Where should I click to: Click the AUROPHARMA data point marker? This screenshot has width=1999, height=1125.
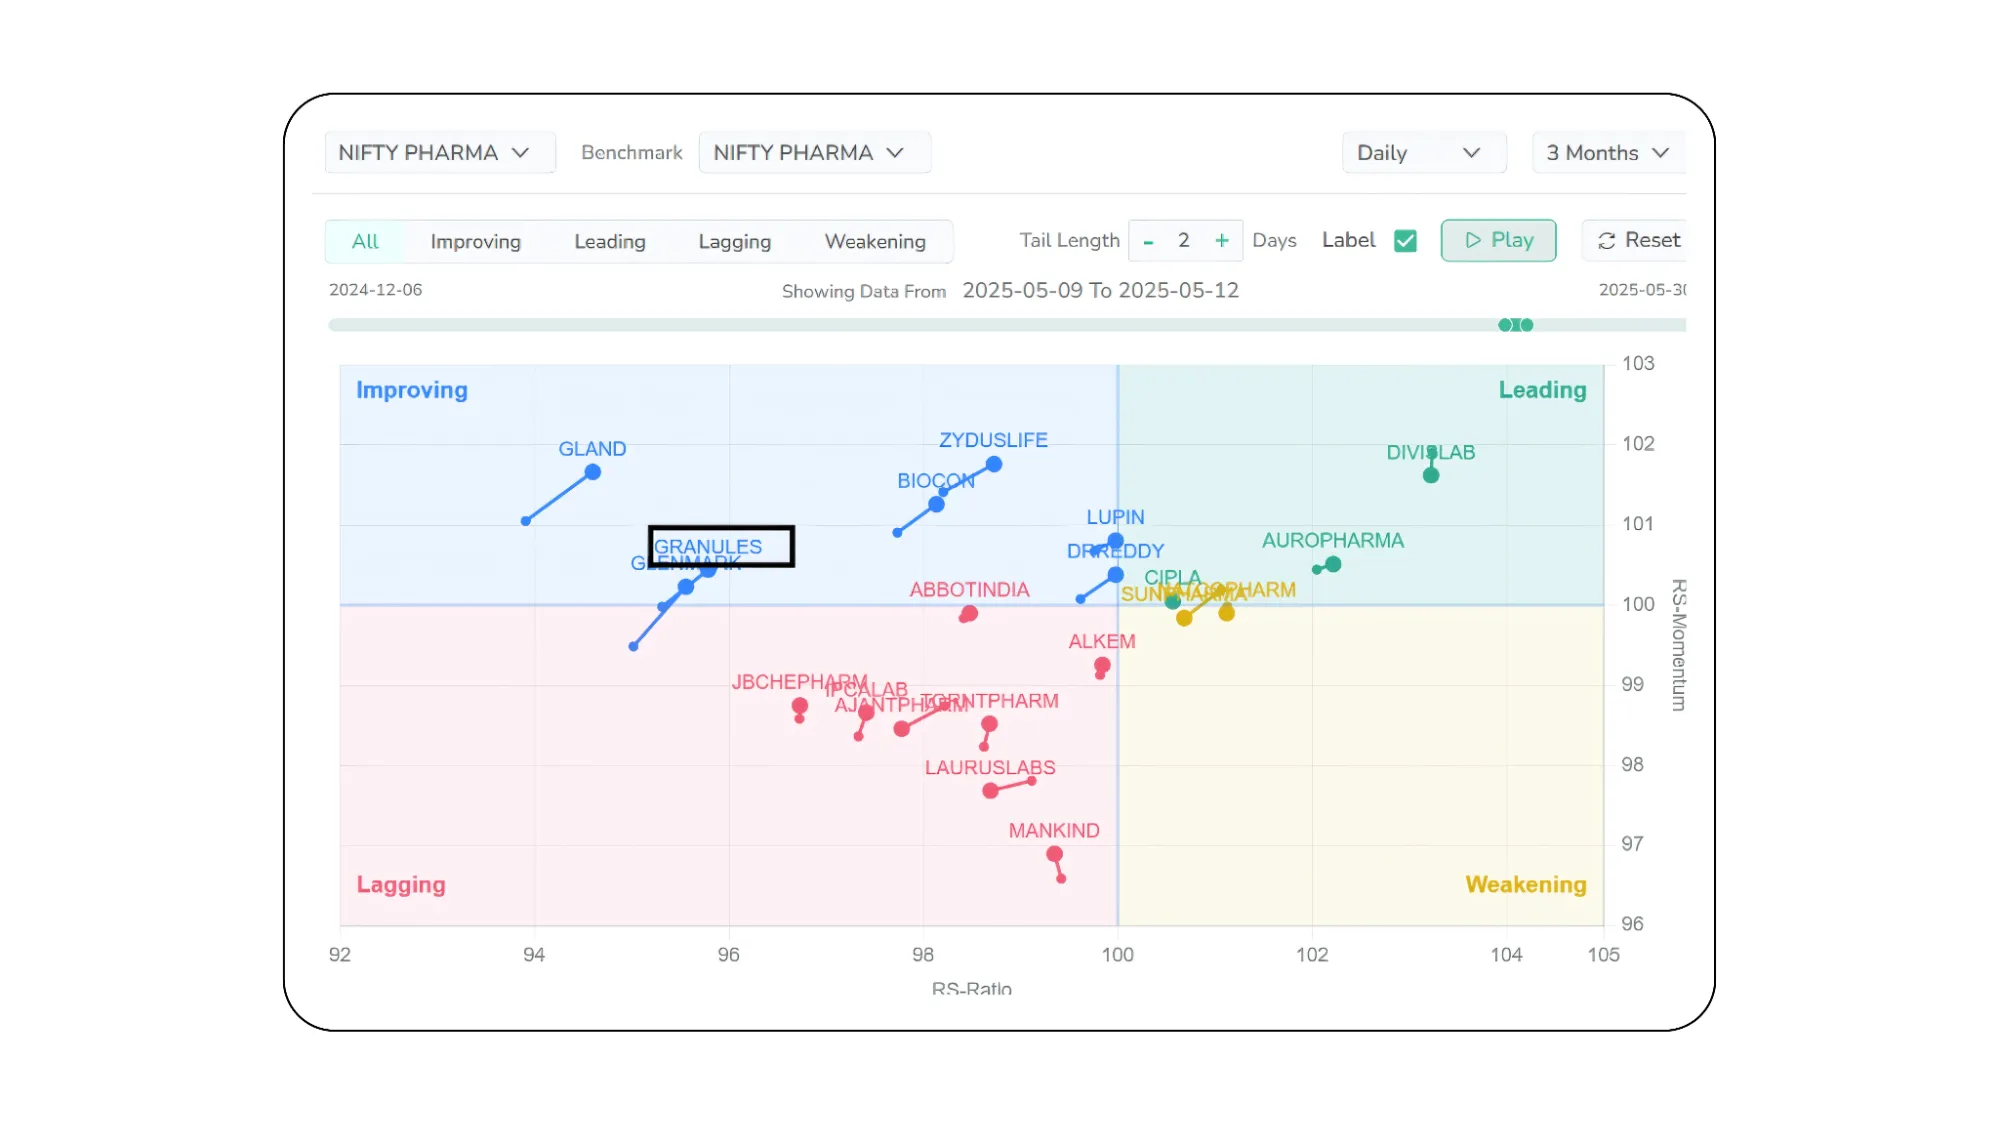click(x=1333, y=565)
